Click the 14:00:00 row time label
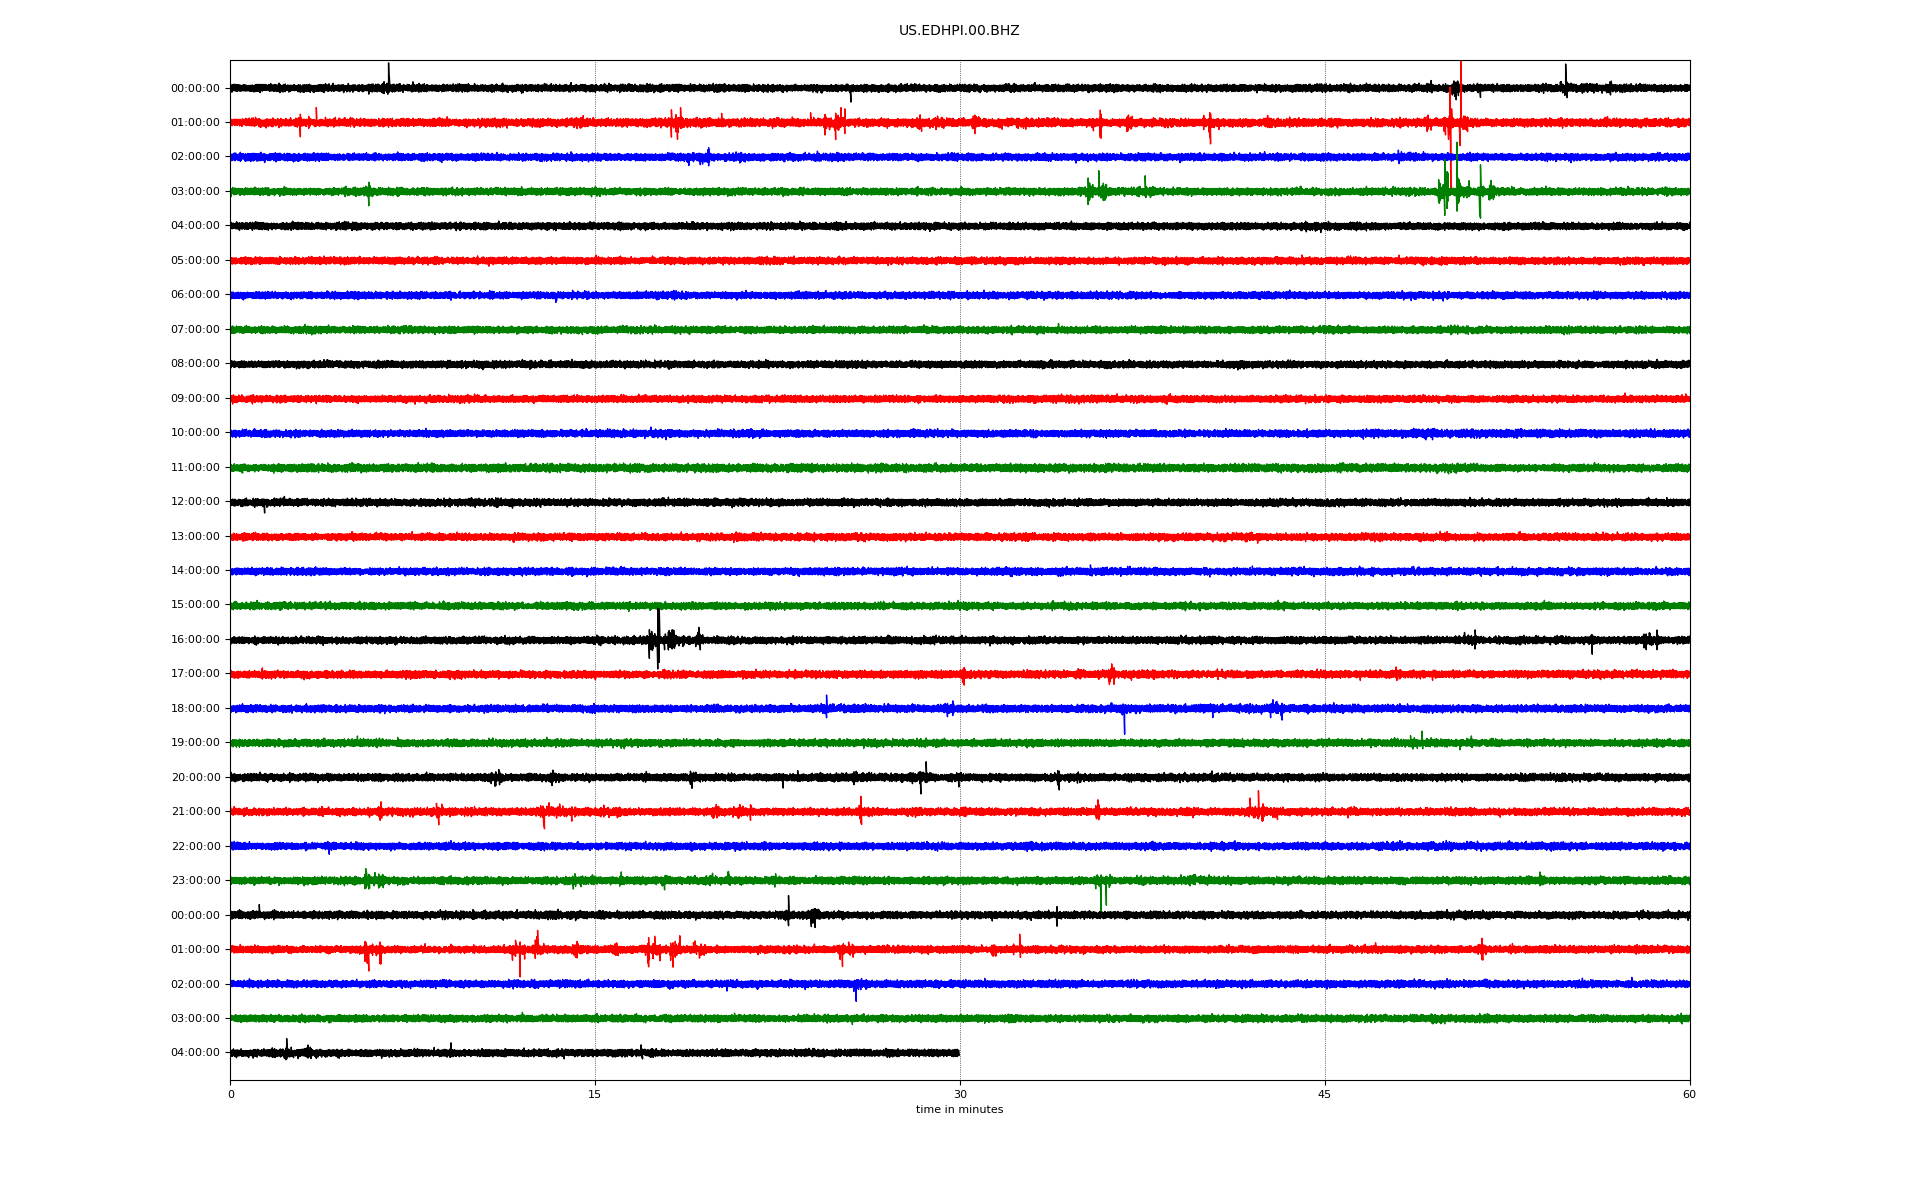 195,571
